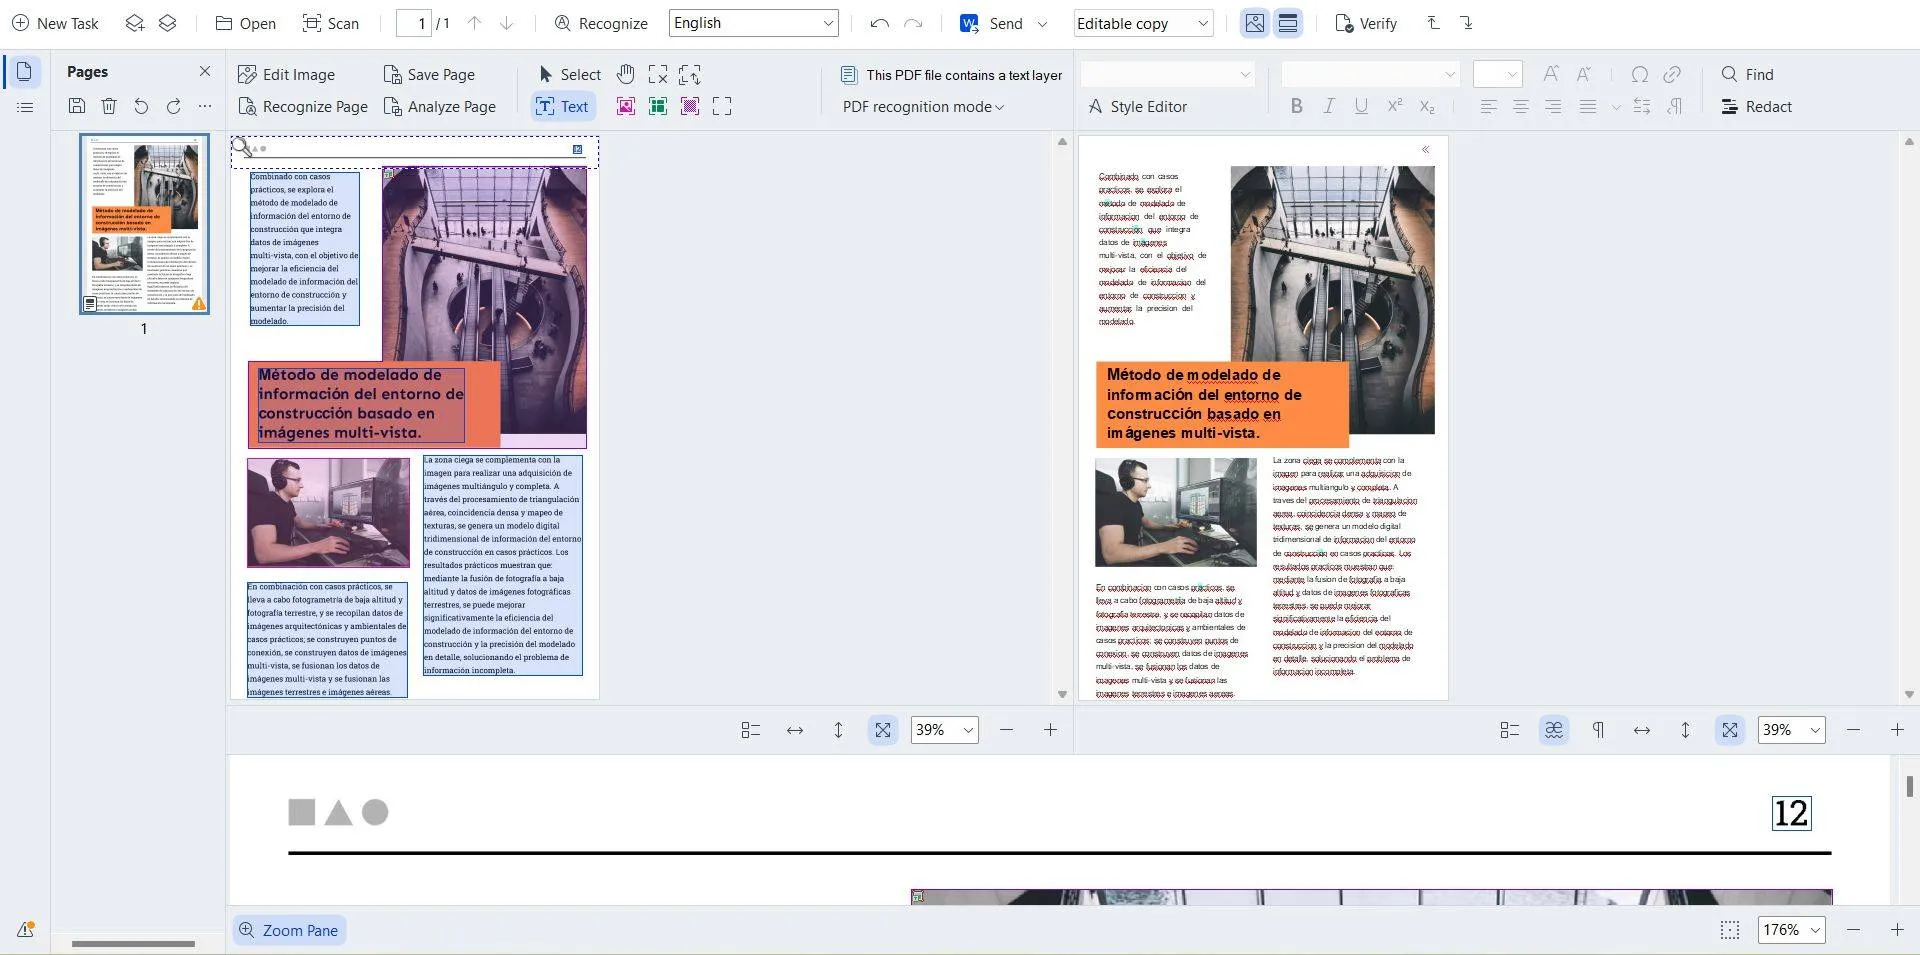Go to previous page arrow
Viewport: 1920px width, 955px height.
[x=474, y=23]
